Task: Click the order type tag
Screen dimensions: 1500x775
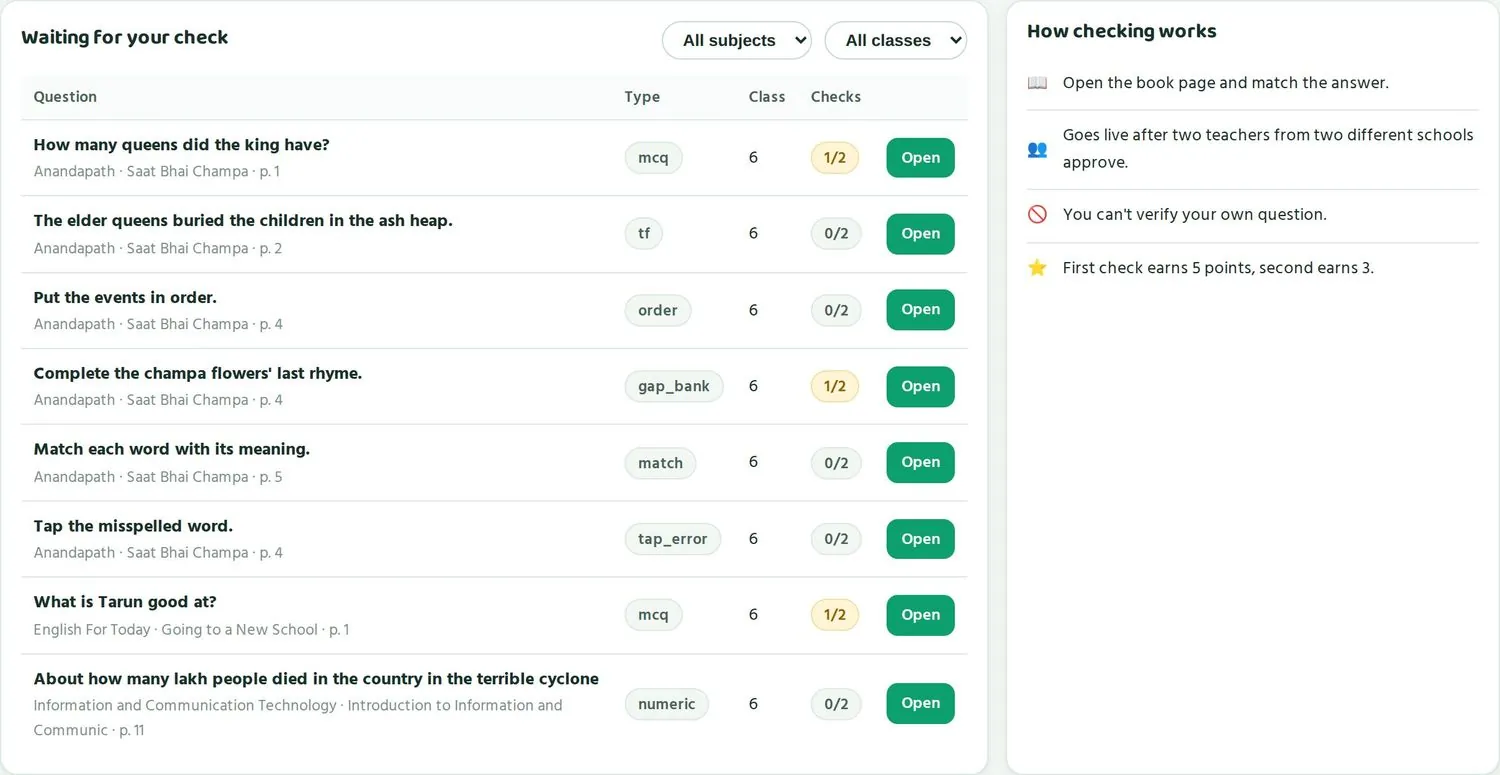Action: [658, 310]
